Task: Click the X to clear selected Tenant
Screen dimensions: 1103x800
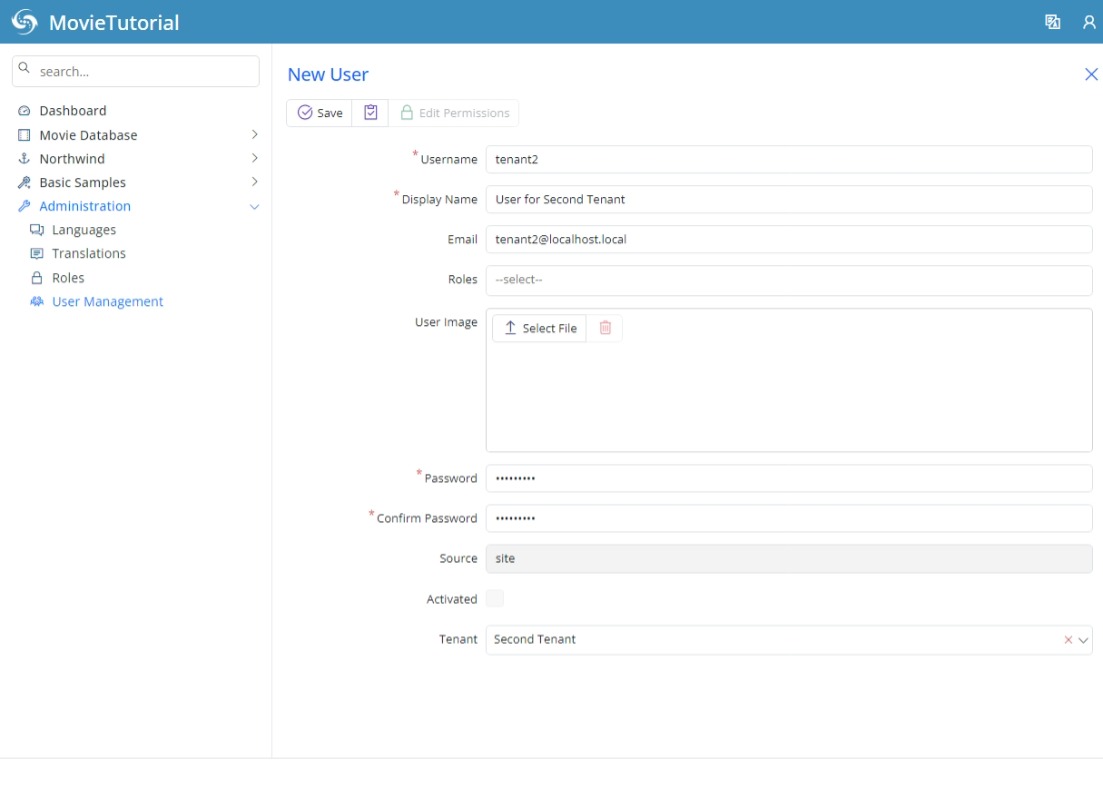Action: [1070, 638]
